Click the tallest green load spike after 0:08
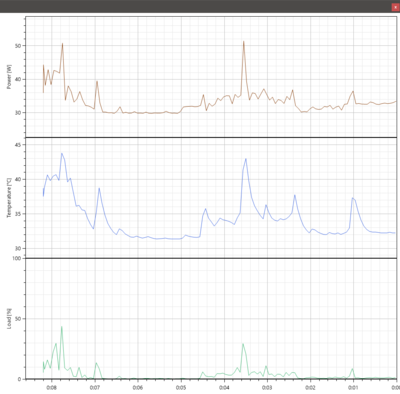 tap(62, 327)
